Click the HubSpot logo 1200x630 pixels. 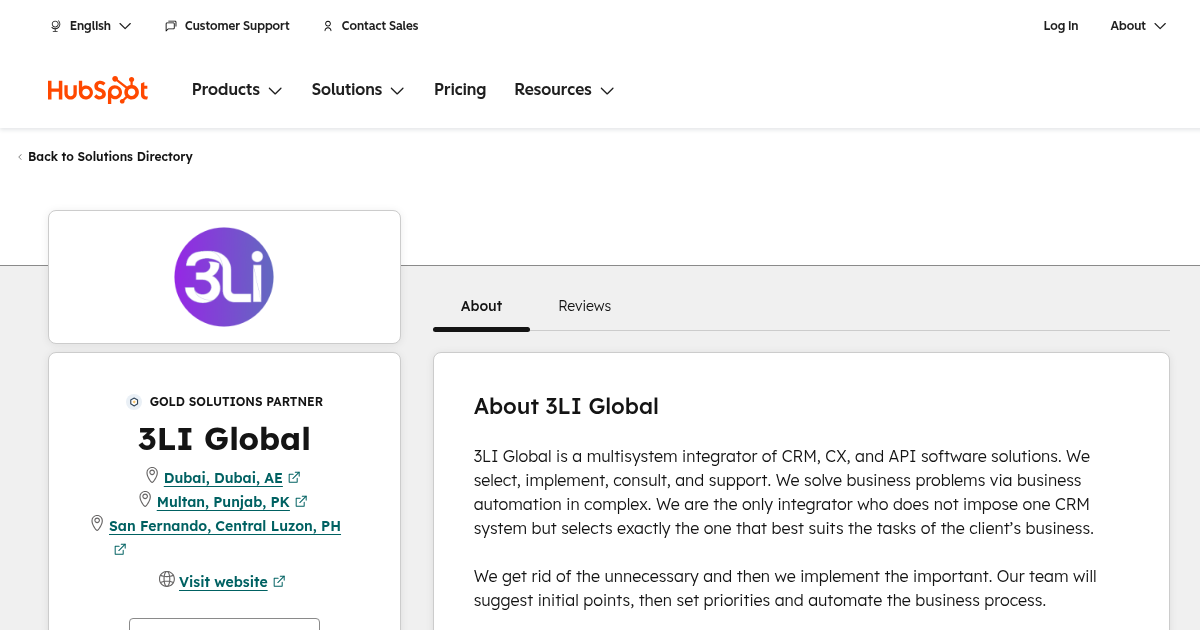98,90
